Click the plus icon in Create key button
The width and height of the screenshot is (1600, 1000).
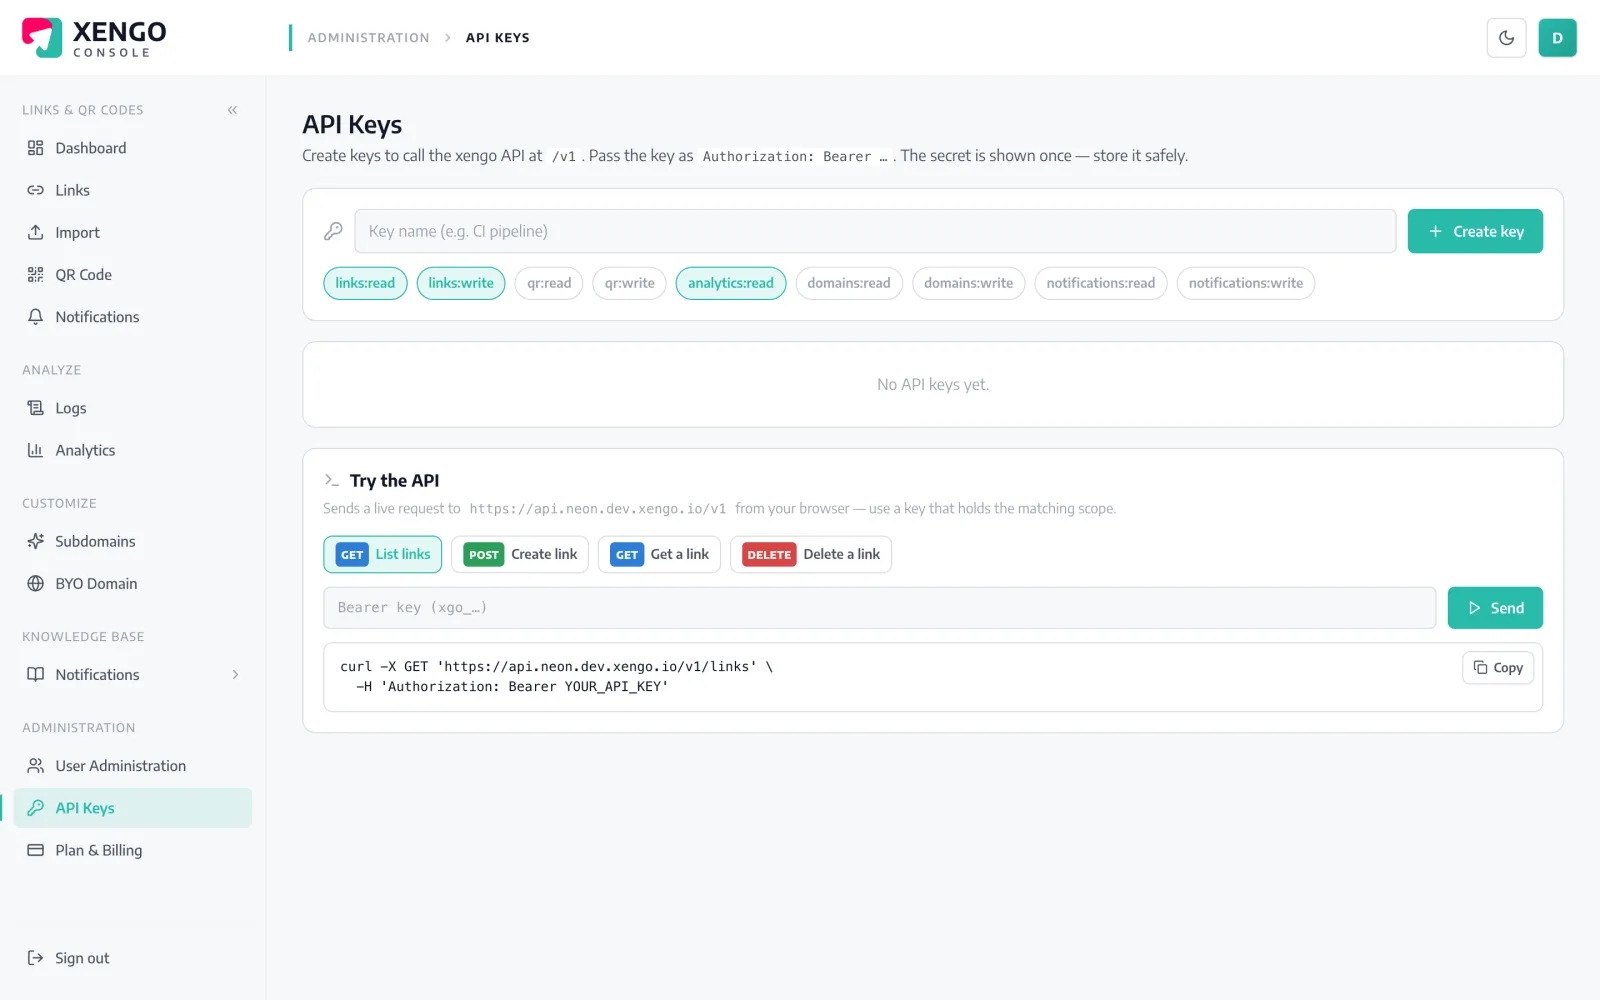coord(1435,231)
